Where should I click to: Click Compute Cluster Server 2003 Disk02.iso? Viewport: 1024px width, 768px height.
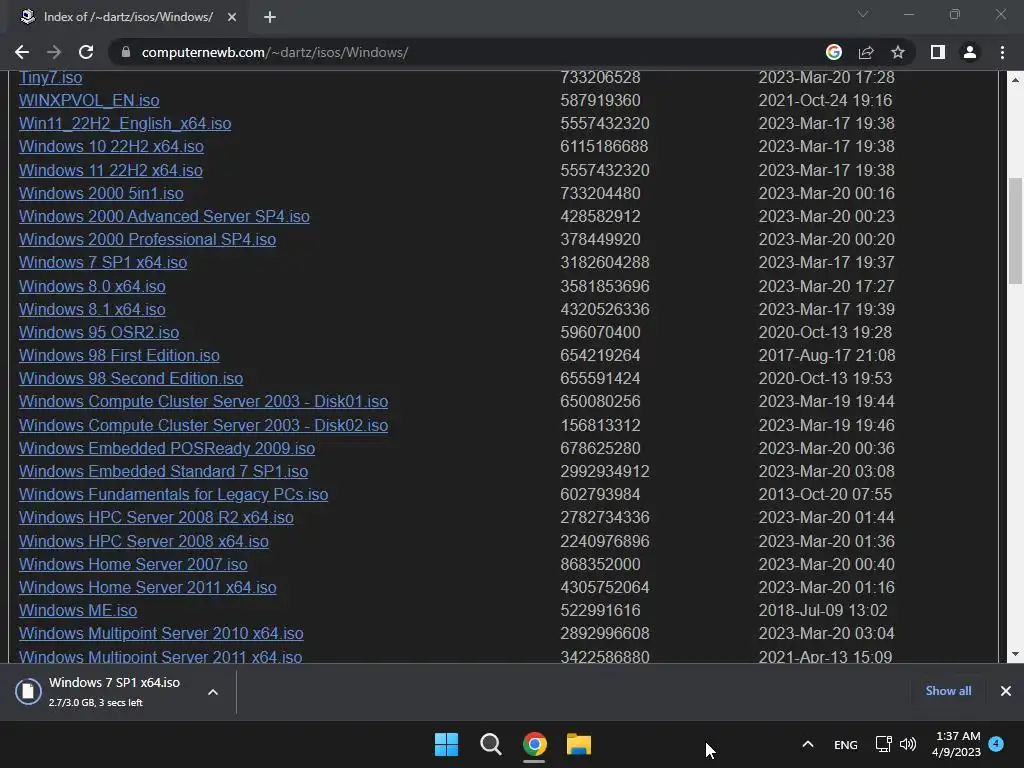tap(203, 425)
